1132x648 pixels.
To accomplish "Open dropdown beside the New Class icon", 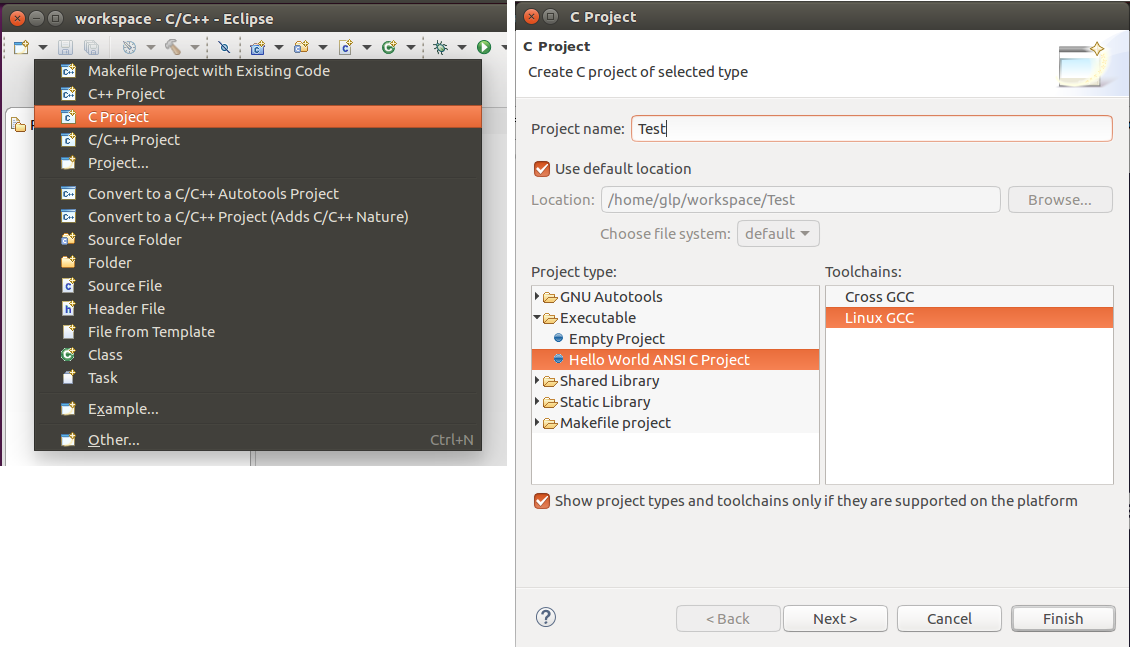I will (x=410, y=48).
